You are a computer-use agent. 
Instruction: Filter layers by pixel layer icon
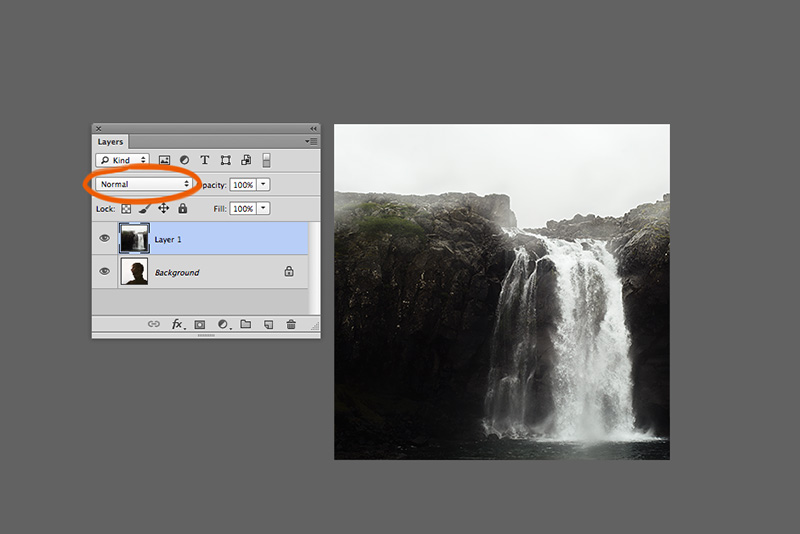[164, 160]
